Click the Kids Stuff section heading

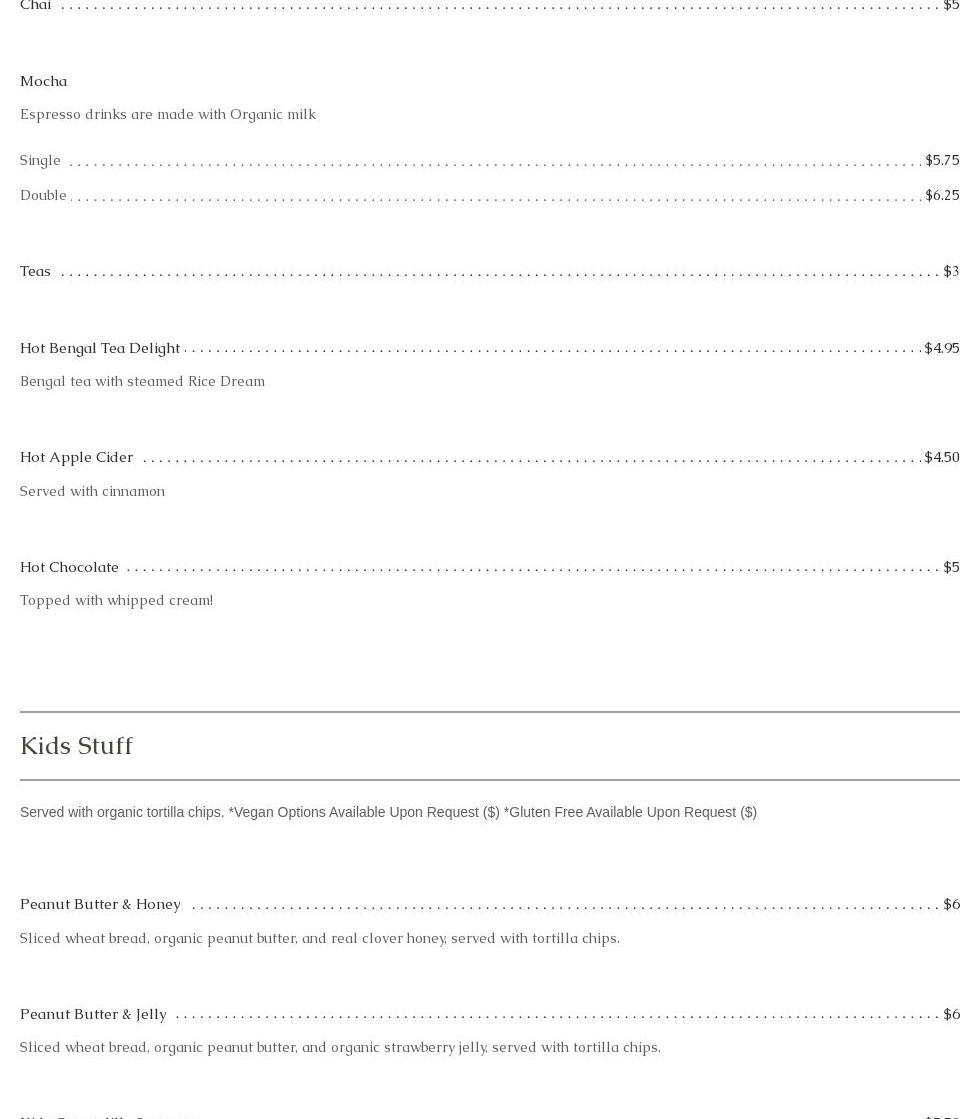click(x=77, y=746)
